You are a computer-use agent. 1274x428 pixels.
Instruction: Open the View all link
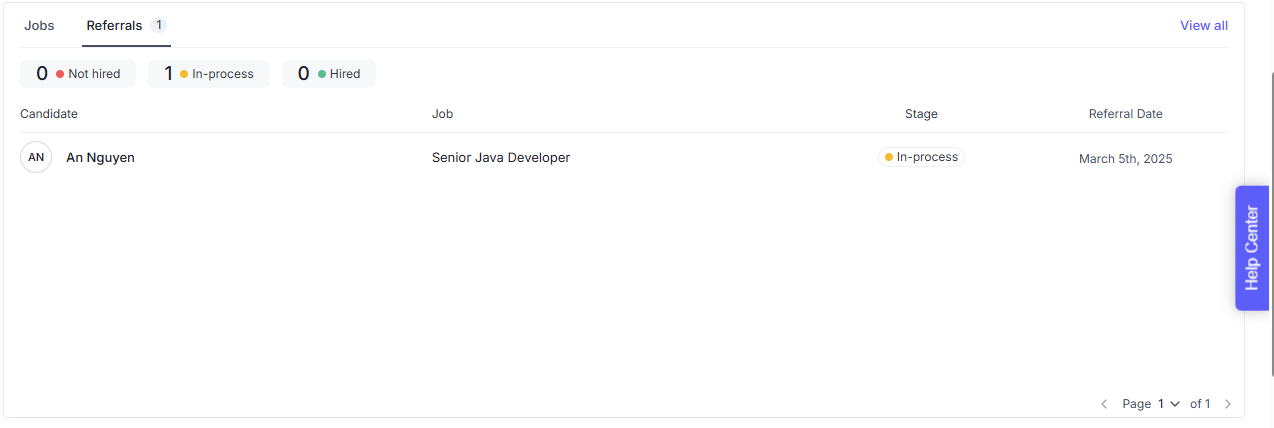pos(1204,26)
